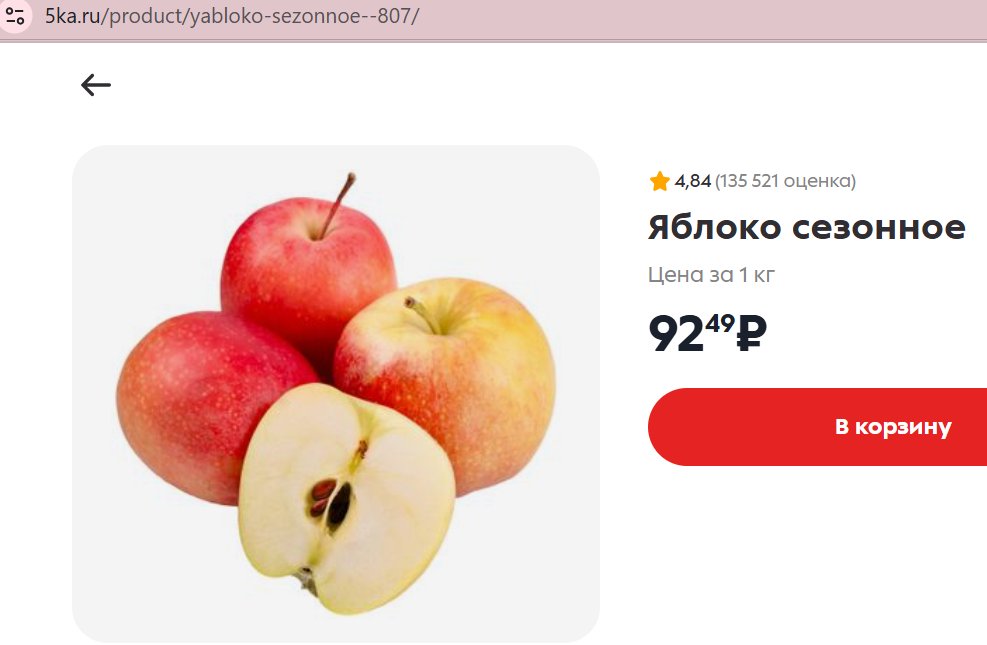Click the orange star rating icon

pos(660,181)
